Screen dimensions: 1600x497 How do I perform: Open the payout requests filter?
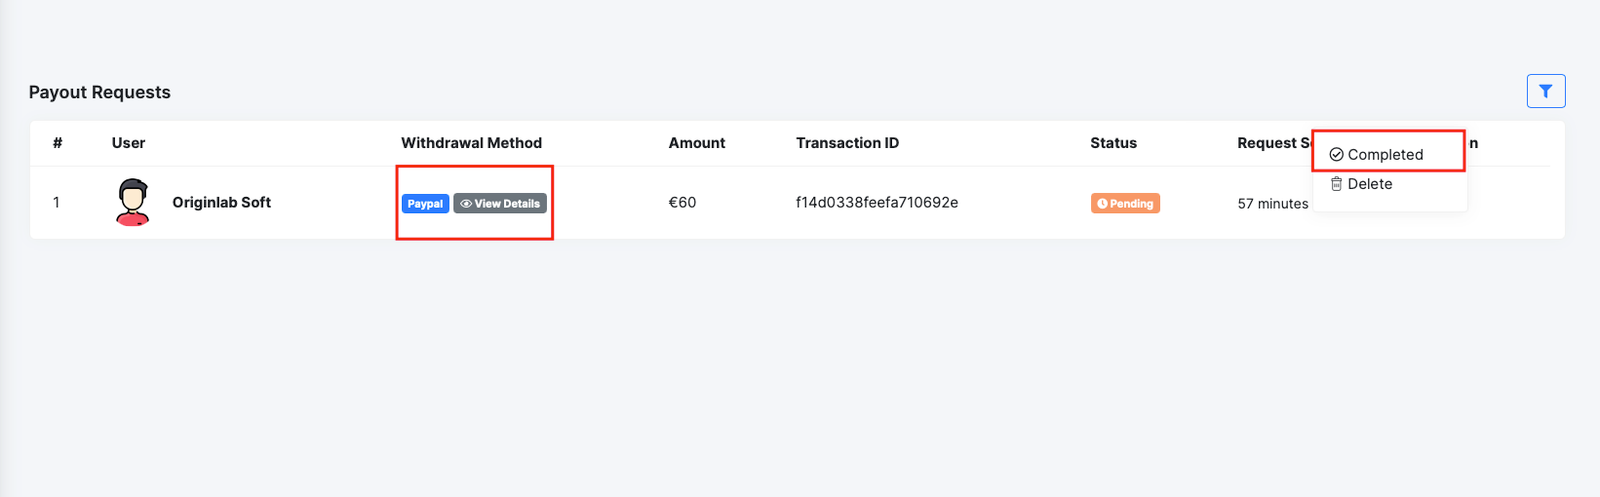coord(1545,91)
